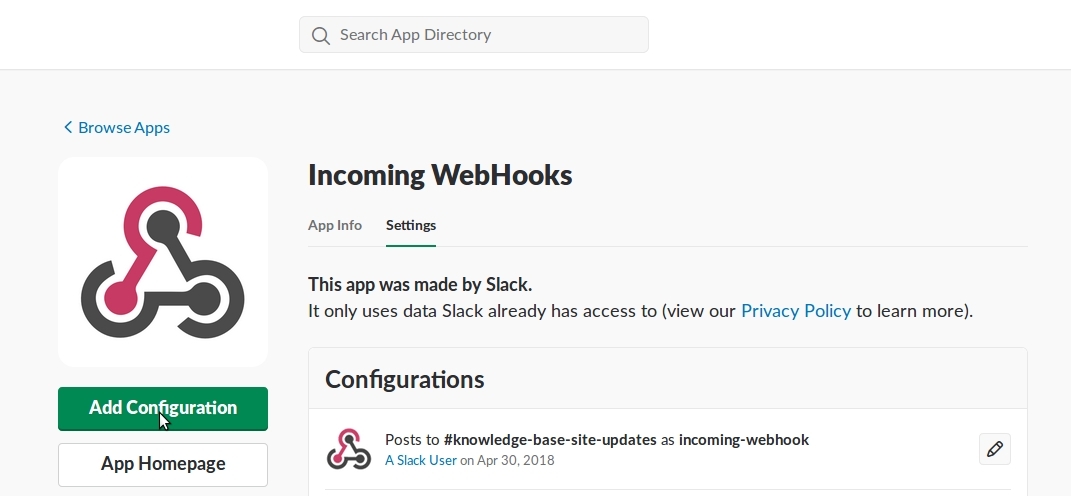Viewport: 1071px width, 496px height.
Task: Click the Incoming WebHooks page title
Action: [440, 176]
